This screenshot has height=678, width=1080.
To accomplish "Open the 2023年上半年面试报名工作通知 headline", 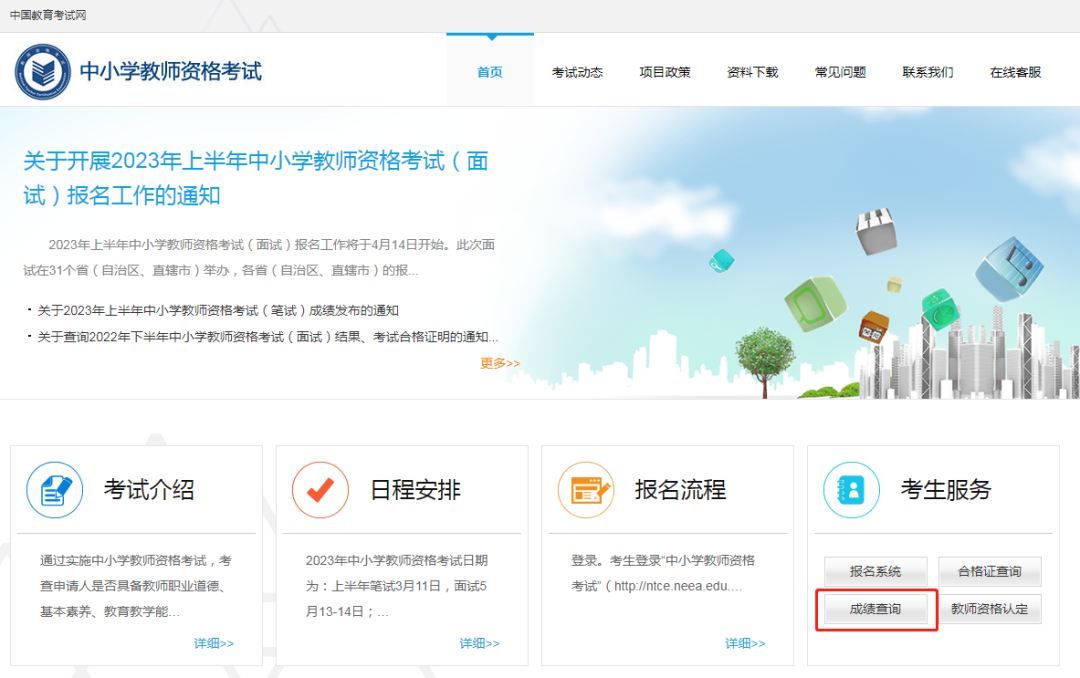I will tap(256, 178).
